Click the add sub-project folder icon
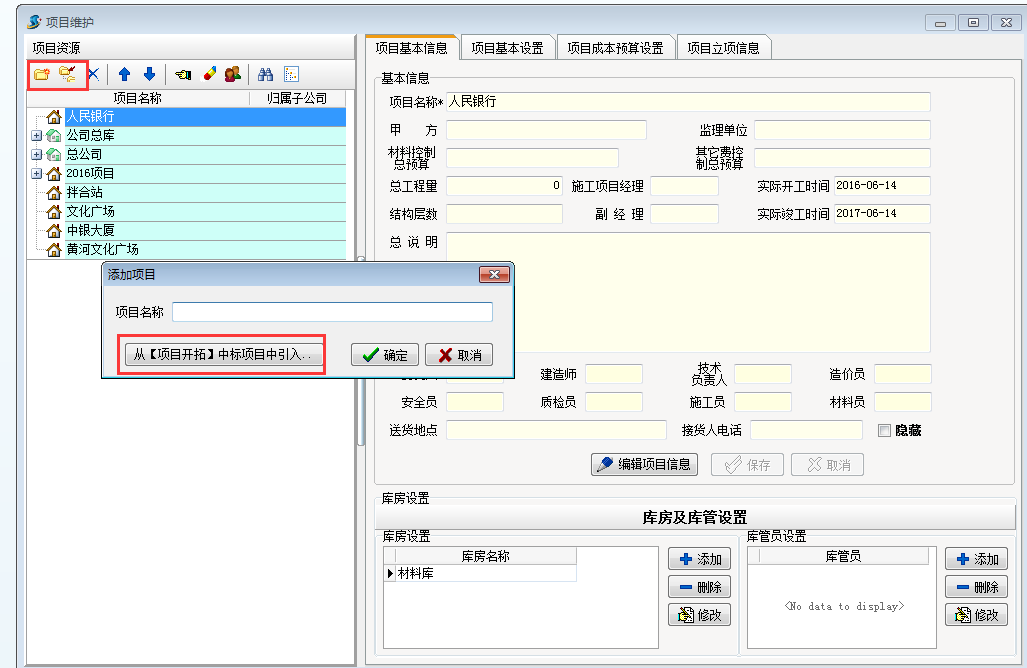This screenshot has height=668, width=1027. tap(67, 74)
